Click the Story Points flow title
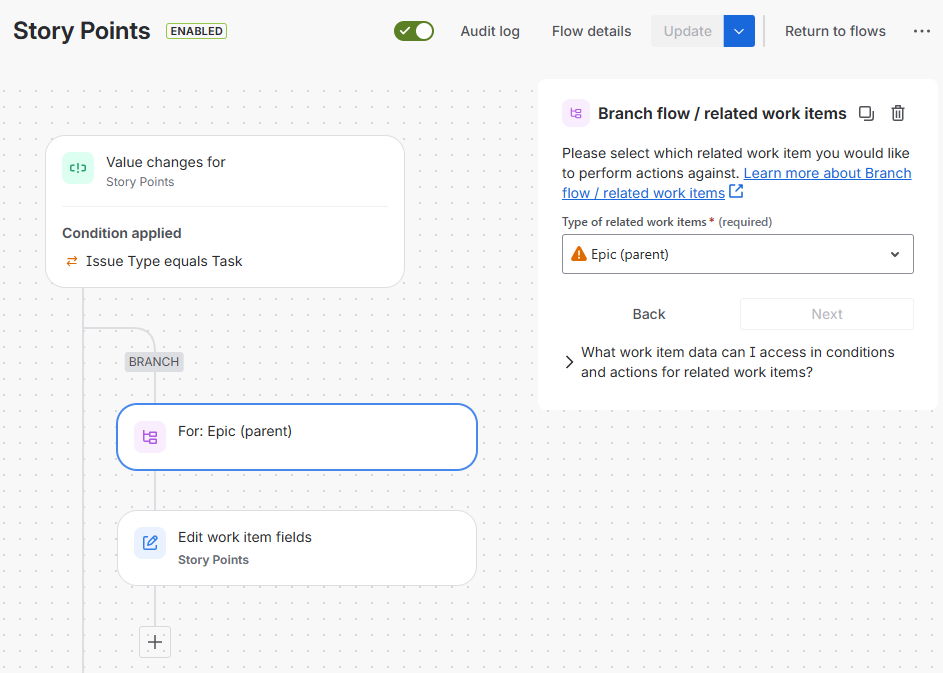The image size is (943, 673). [82, 31]
